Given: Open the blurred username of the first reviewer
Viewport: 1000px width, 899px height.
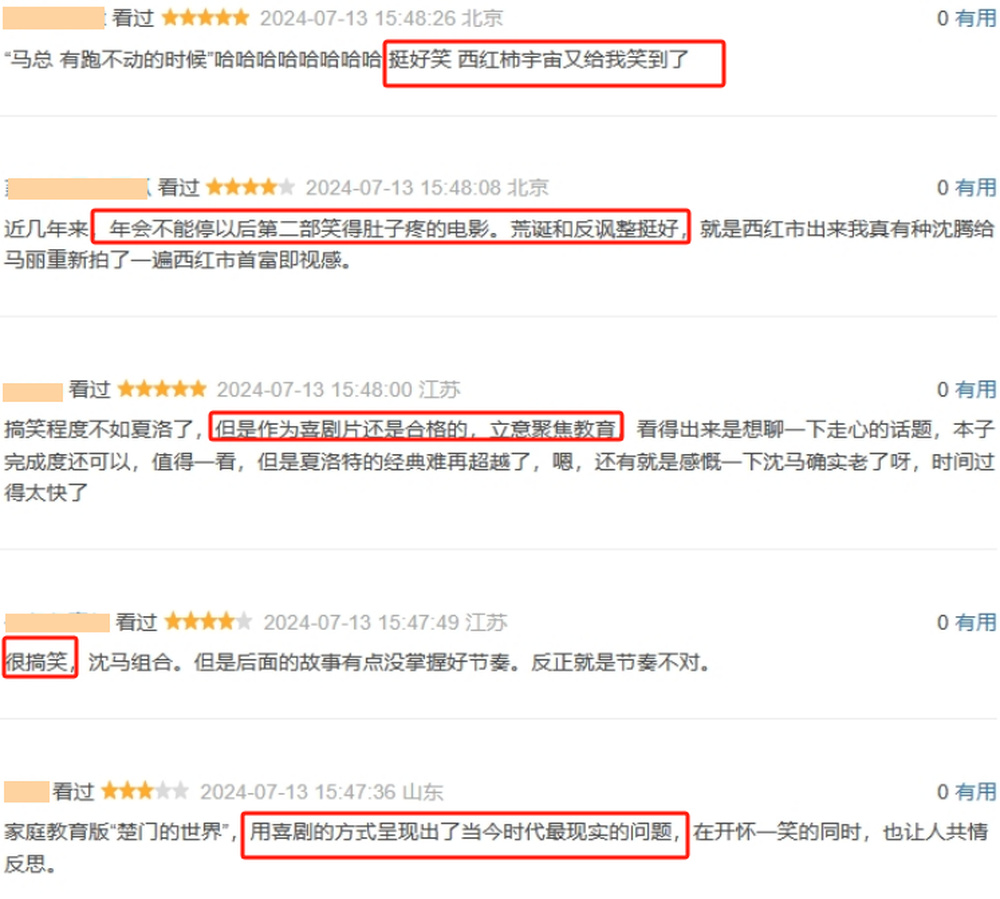Looking at the screenshot, I should pyautogui.click(x=54, y=18).
